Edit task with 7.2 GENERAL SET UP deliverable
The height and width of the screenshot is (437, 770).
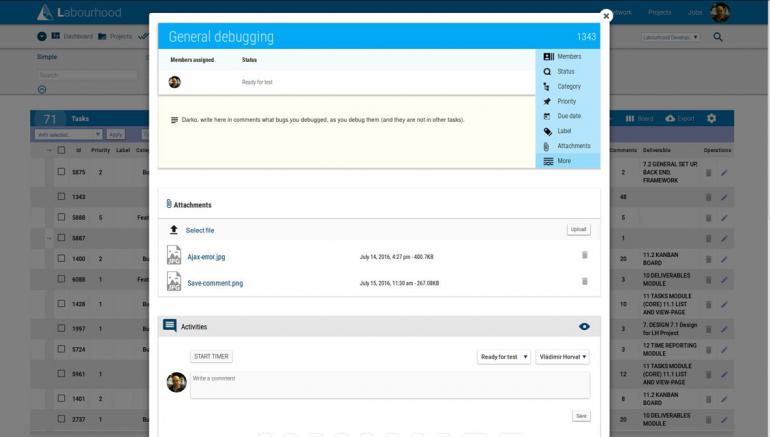(x=724, y=173)
